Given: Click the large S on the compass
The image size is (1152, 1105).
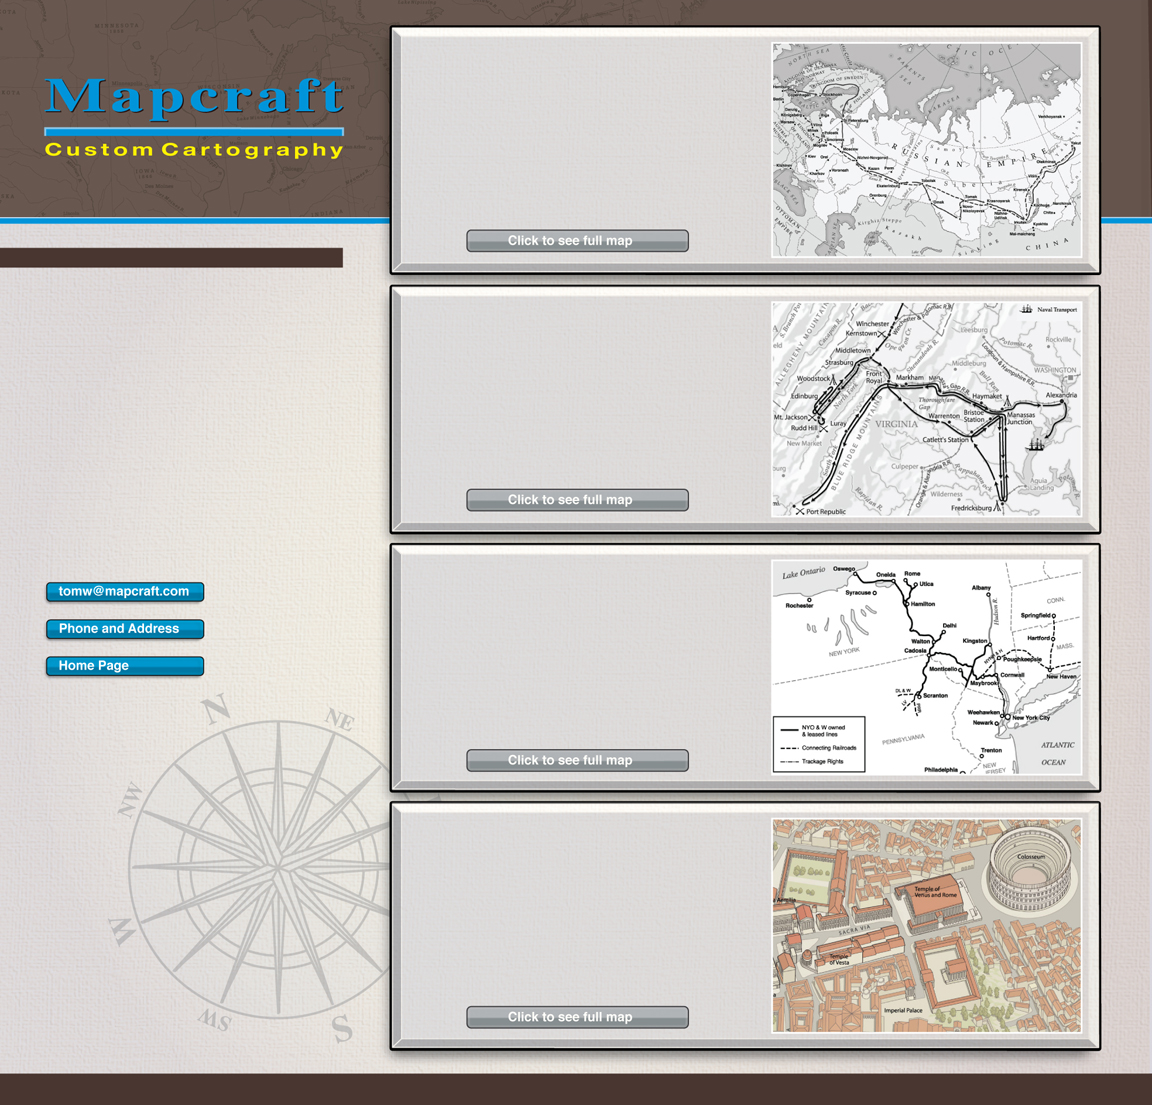Looking at the screenshot, I should pos(342,1028).
